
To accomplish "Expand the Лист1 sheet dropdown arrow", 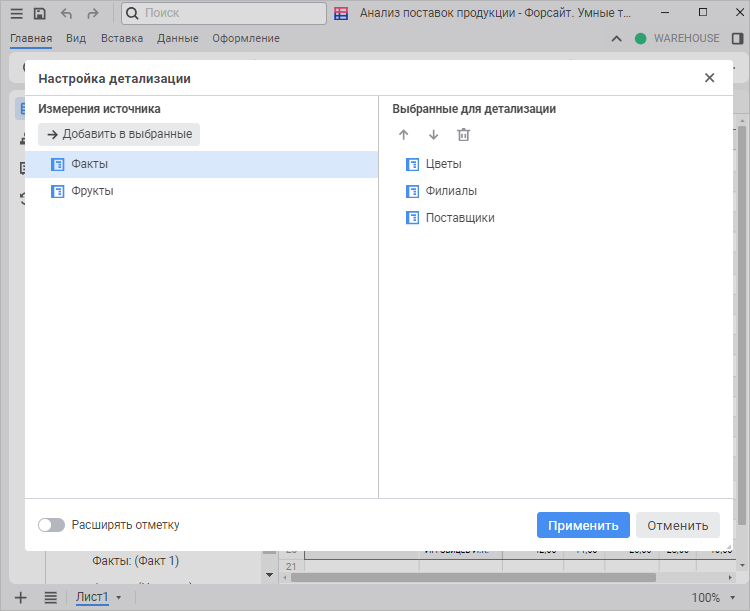I will coord(119,598).
